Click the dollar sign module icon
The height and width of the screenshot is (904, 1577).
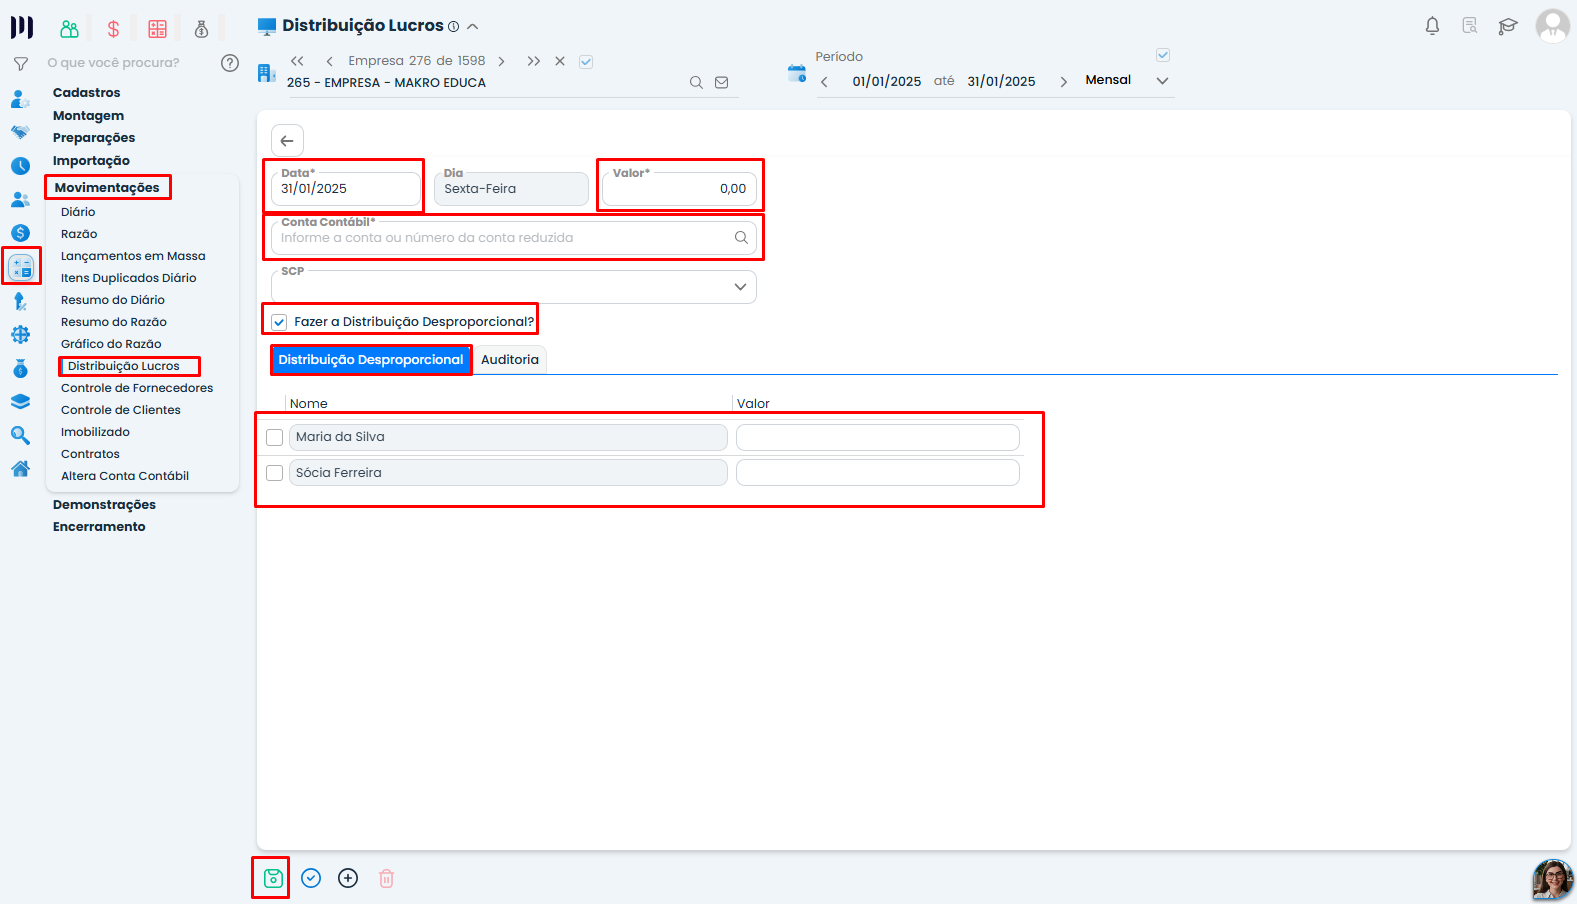pyautogui.click(x=113, y=29)
